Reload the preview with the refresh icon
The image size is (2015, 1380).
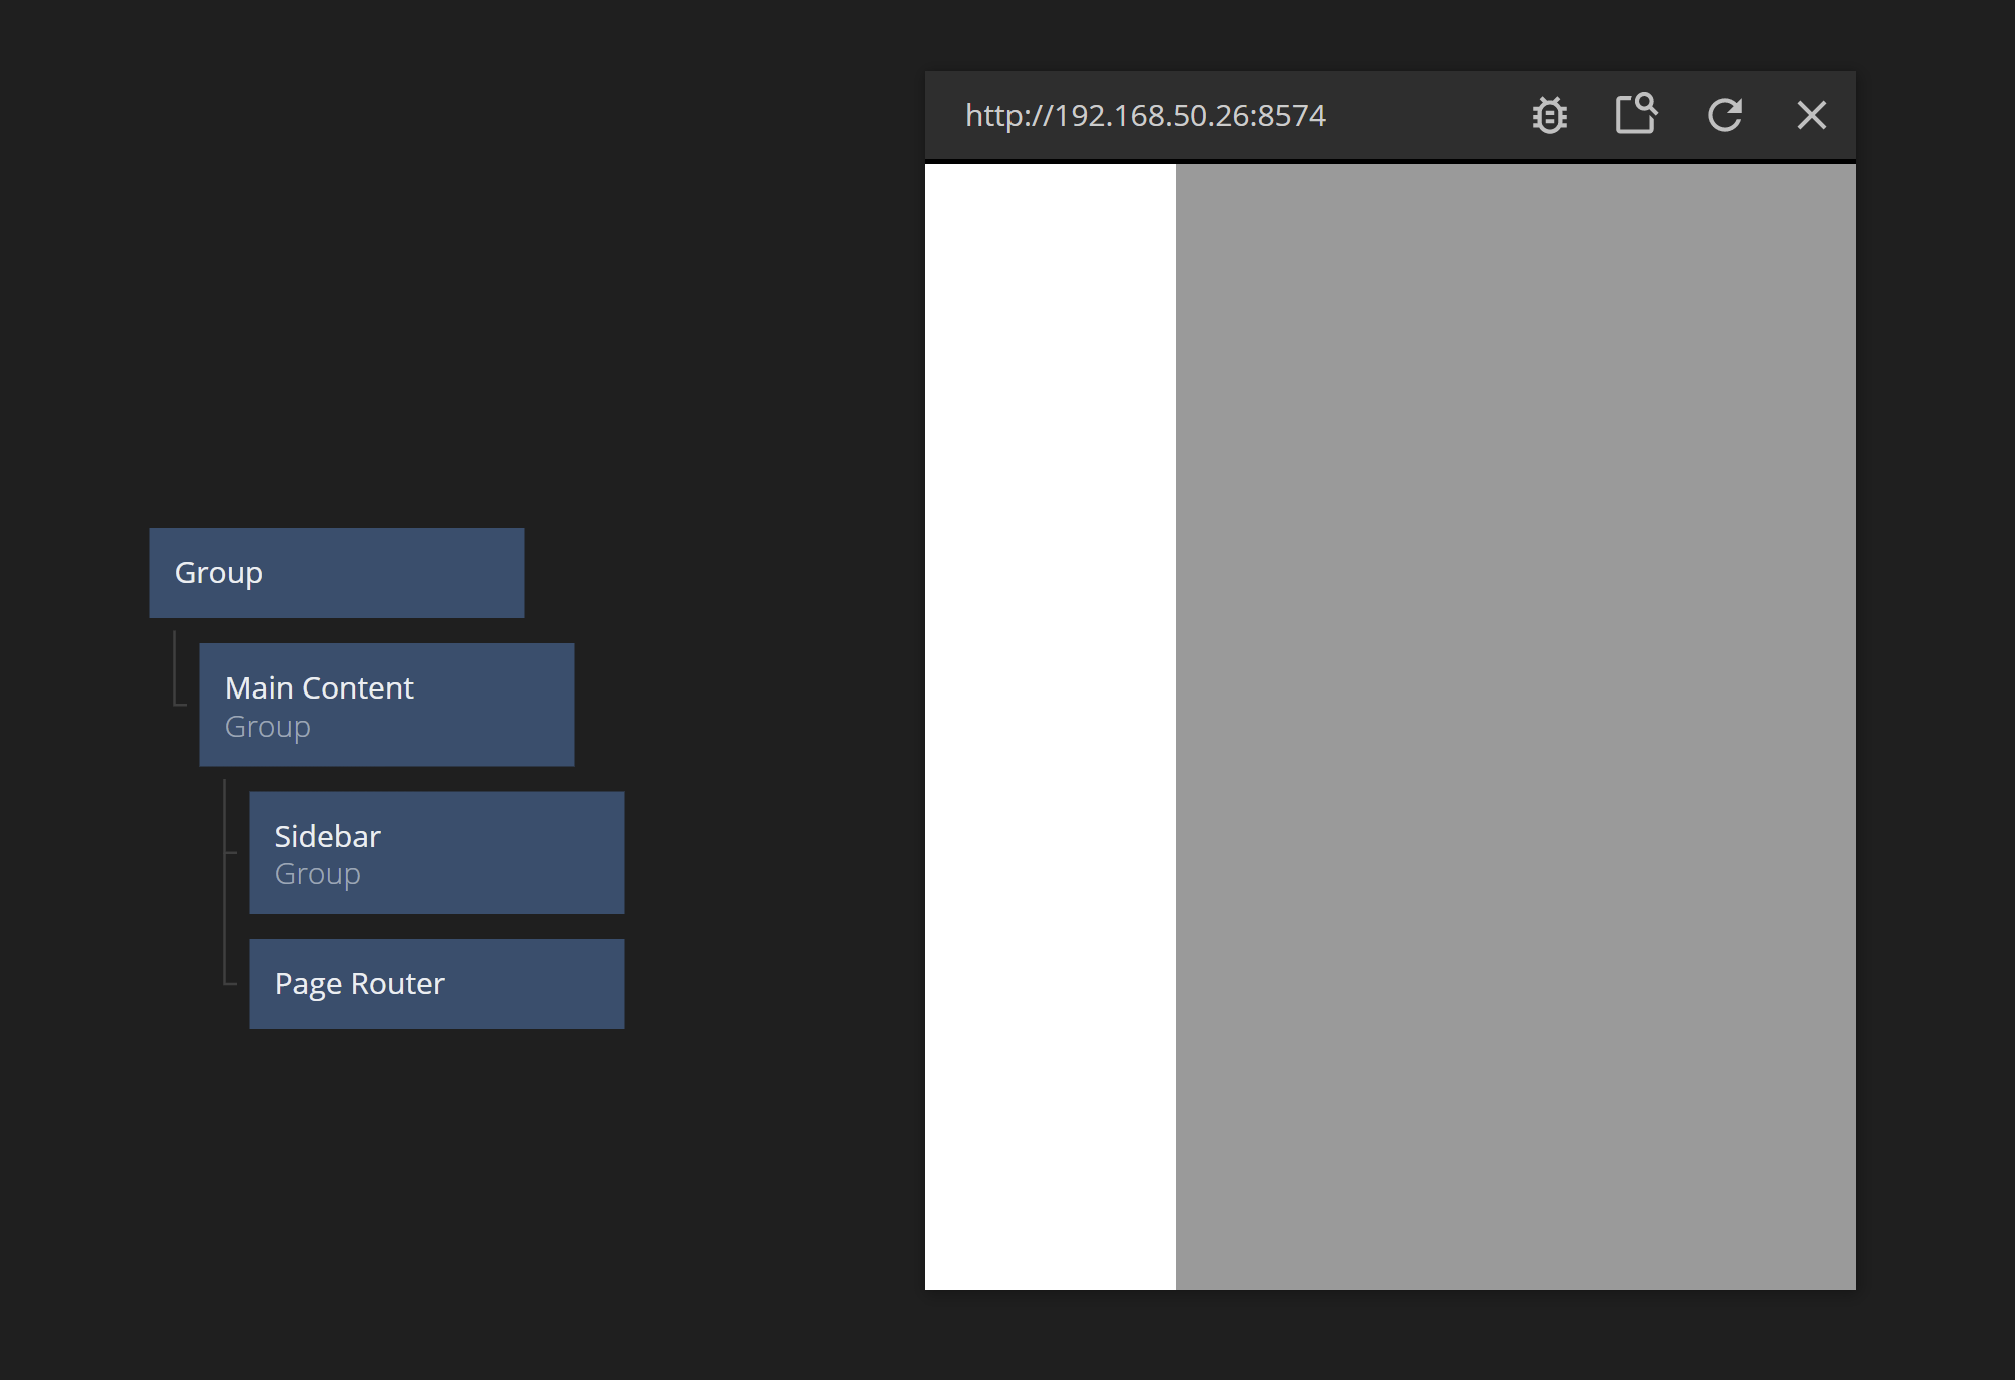point(1724,115)
